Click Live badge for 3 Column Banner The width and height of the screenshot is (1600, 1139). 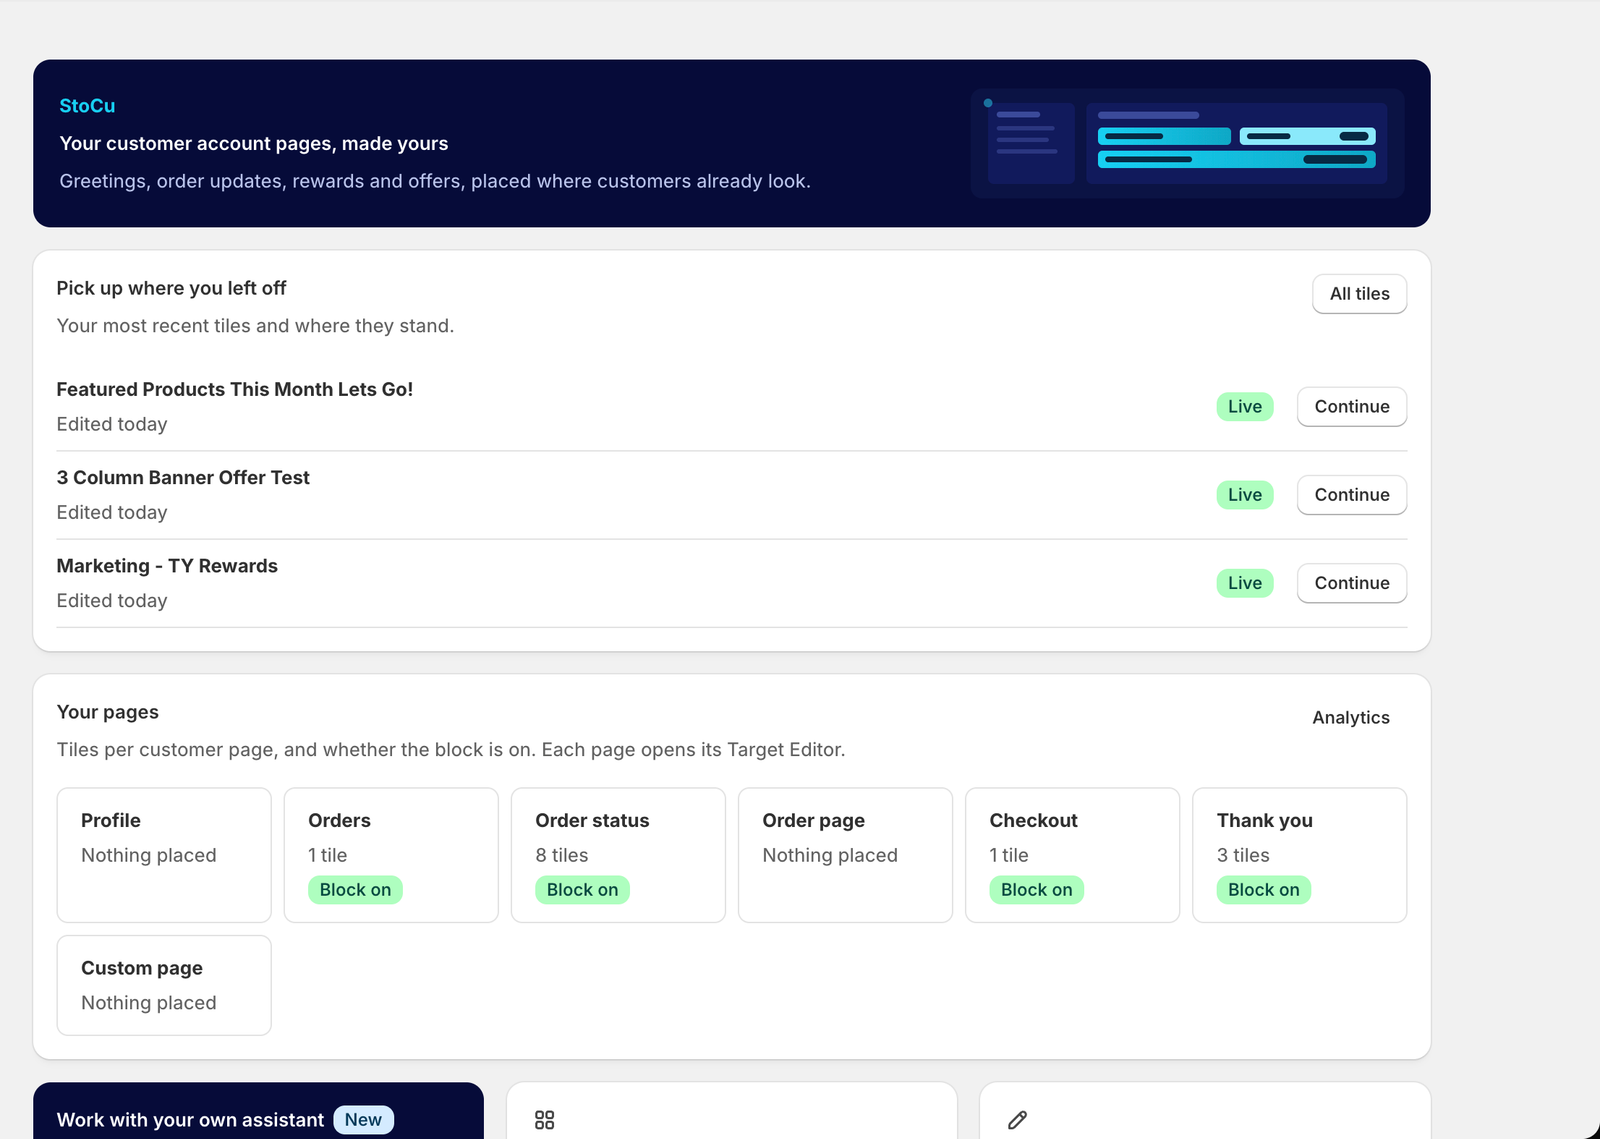(x=1245, y=495)
